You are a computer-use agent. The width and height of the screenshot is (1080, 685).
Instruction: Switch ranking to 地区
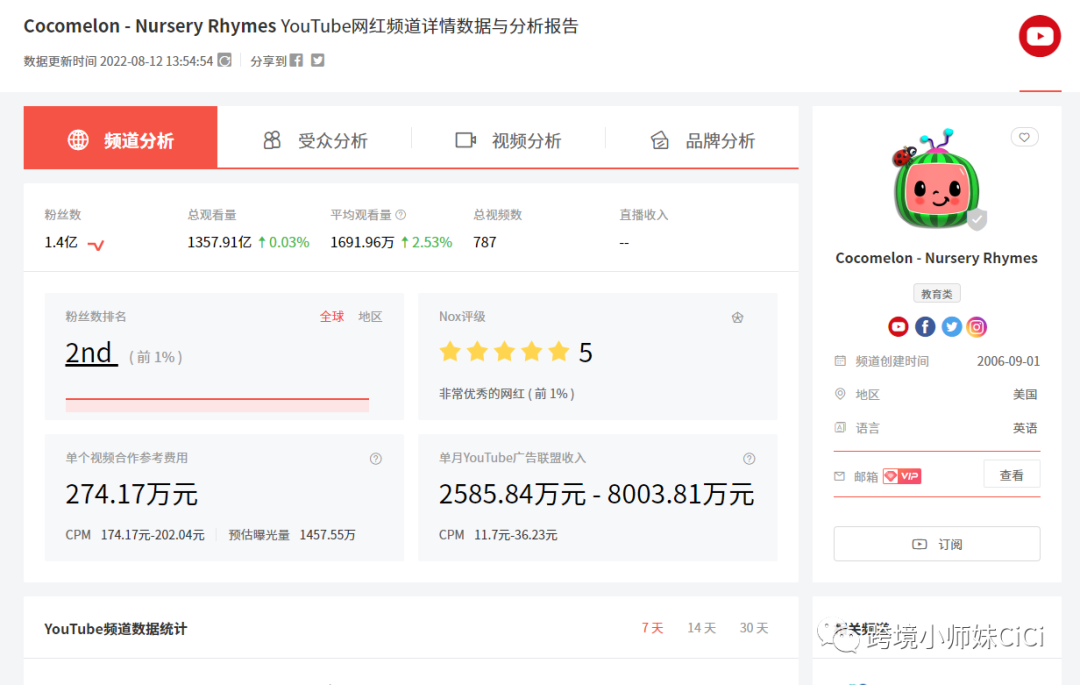[x=370, y=317]
